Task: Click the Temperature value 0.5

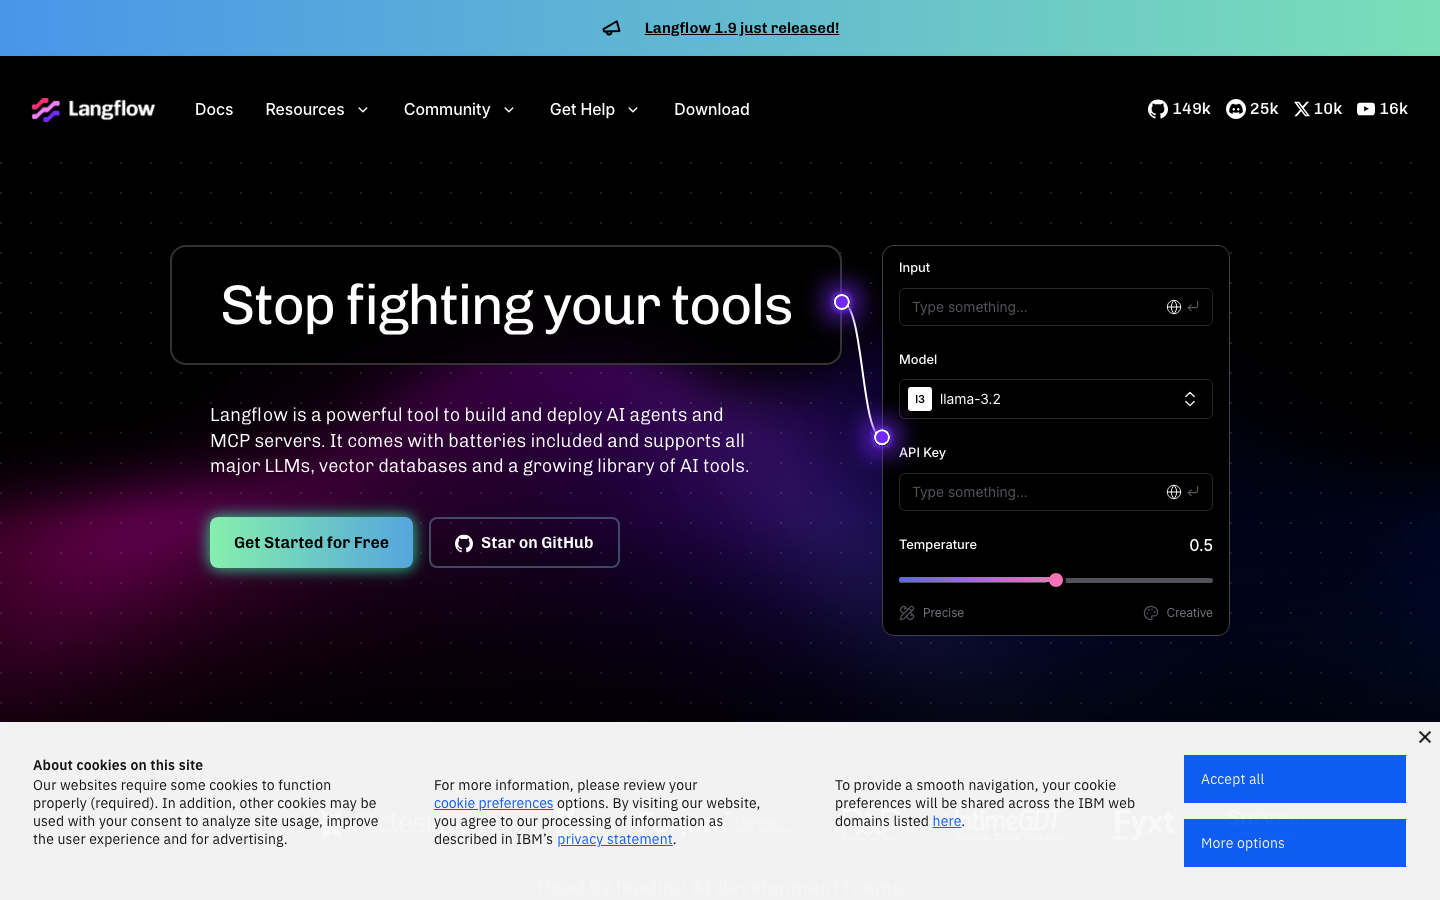Action: click(1201, 545)
